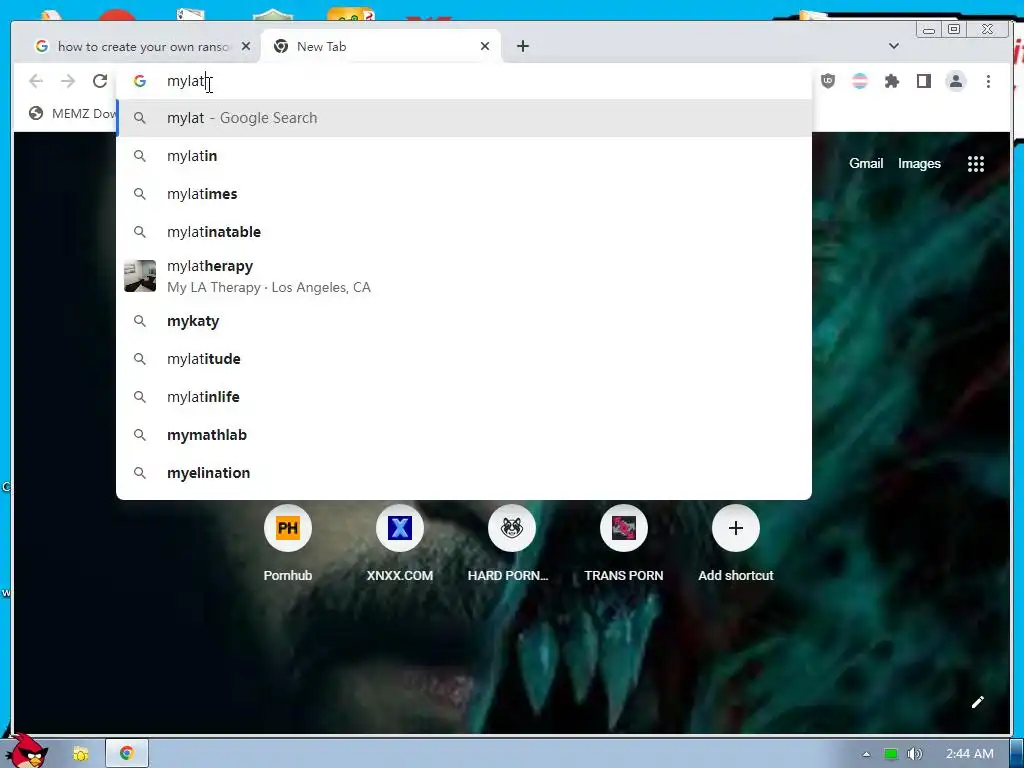Click the Add shortcut button

pyautogui.click(x=735, y=544)
